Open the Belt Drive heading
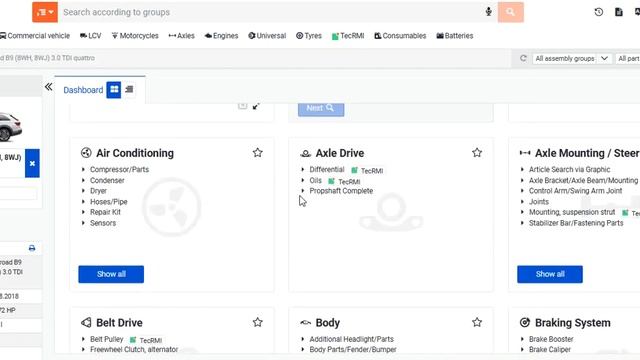640x360 pixels. click(119, 323)
